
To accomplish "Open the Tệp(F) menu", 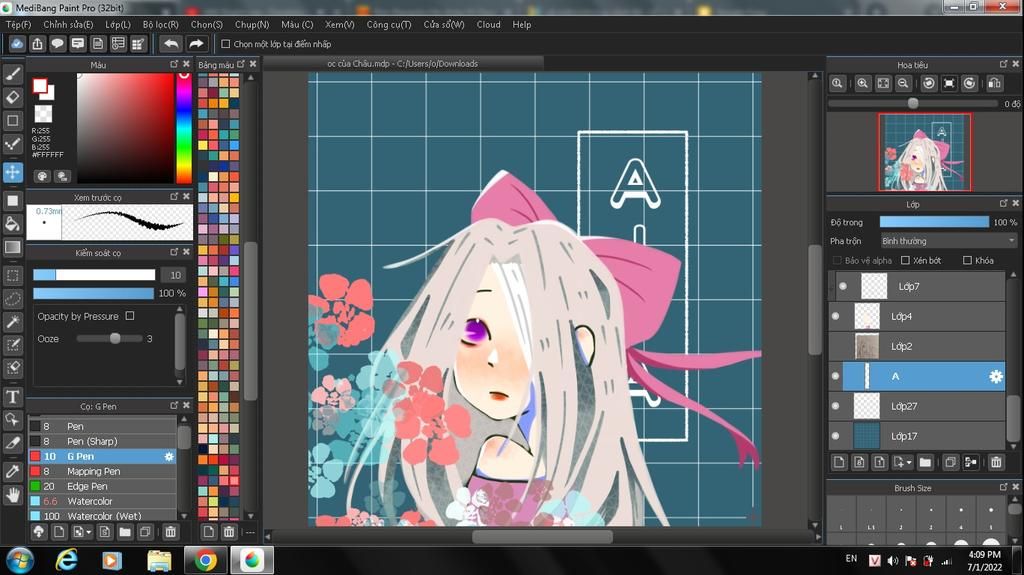I will [18, 24].
